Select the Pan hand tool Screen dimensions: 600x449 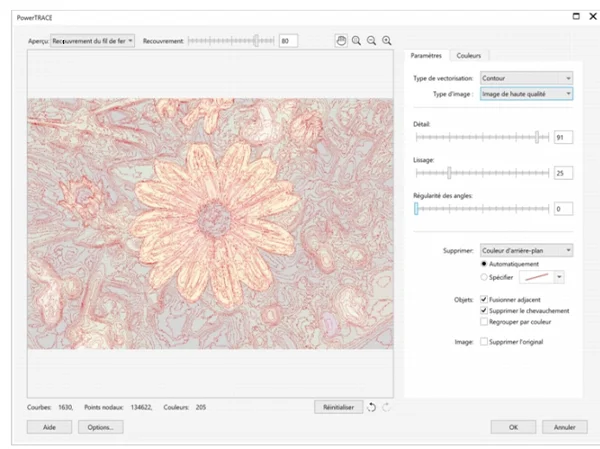tap(341, 41)
